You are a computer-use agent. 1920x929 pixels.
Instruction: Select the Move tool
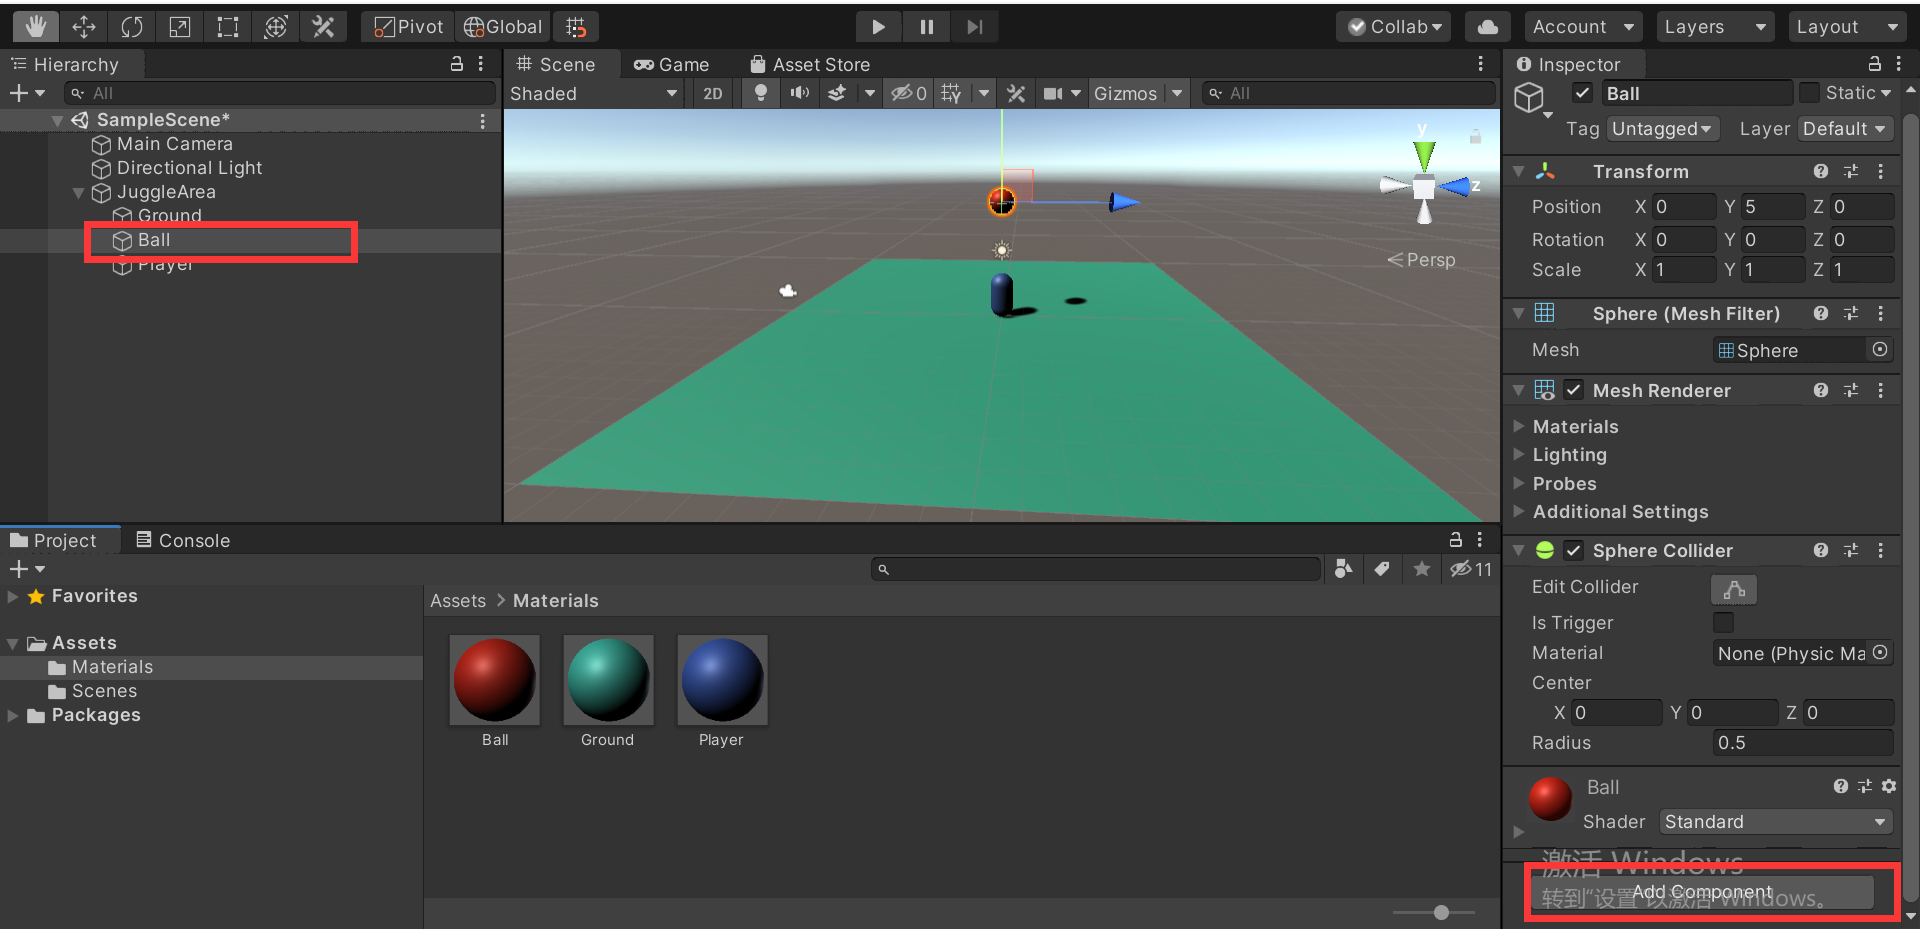(84, 26)
